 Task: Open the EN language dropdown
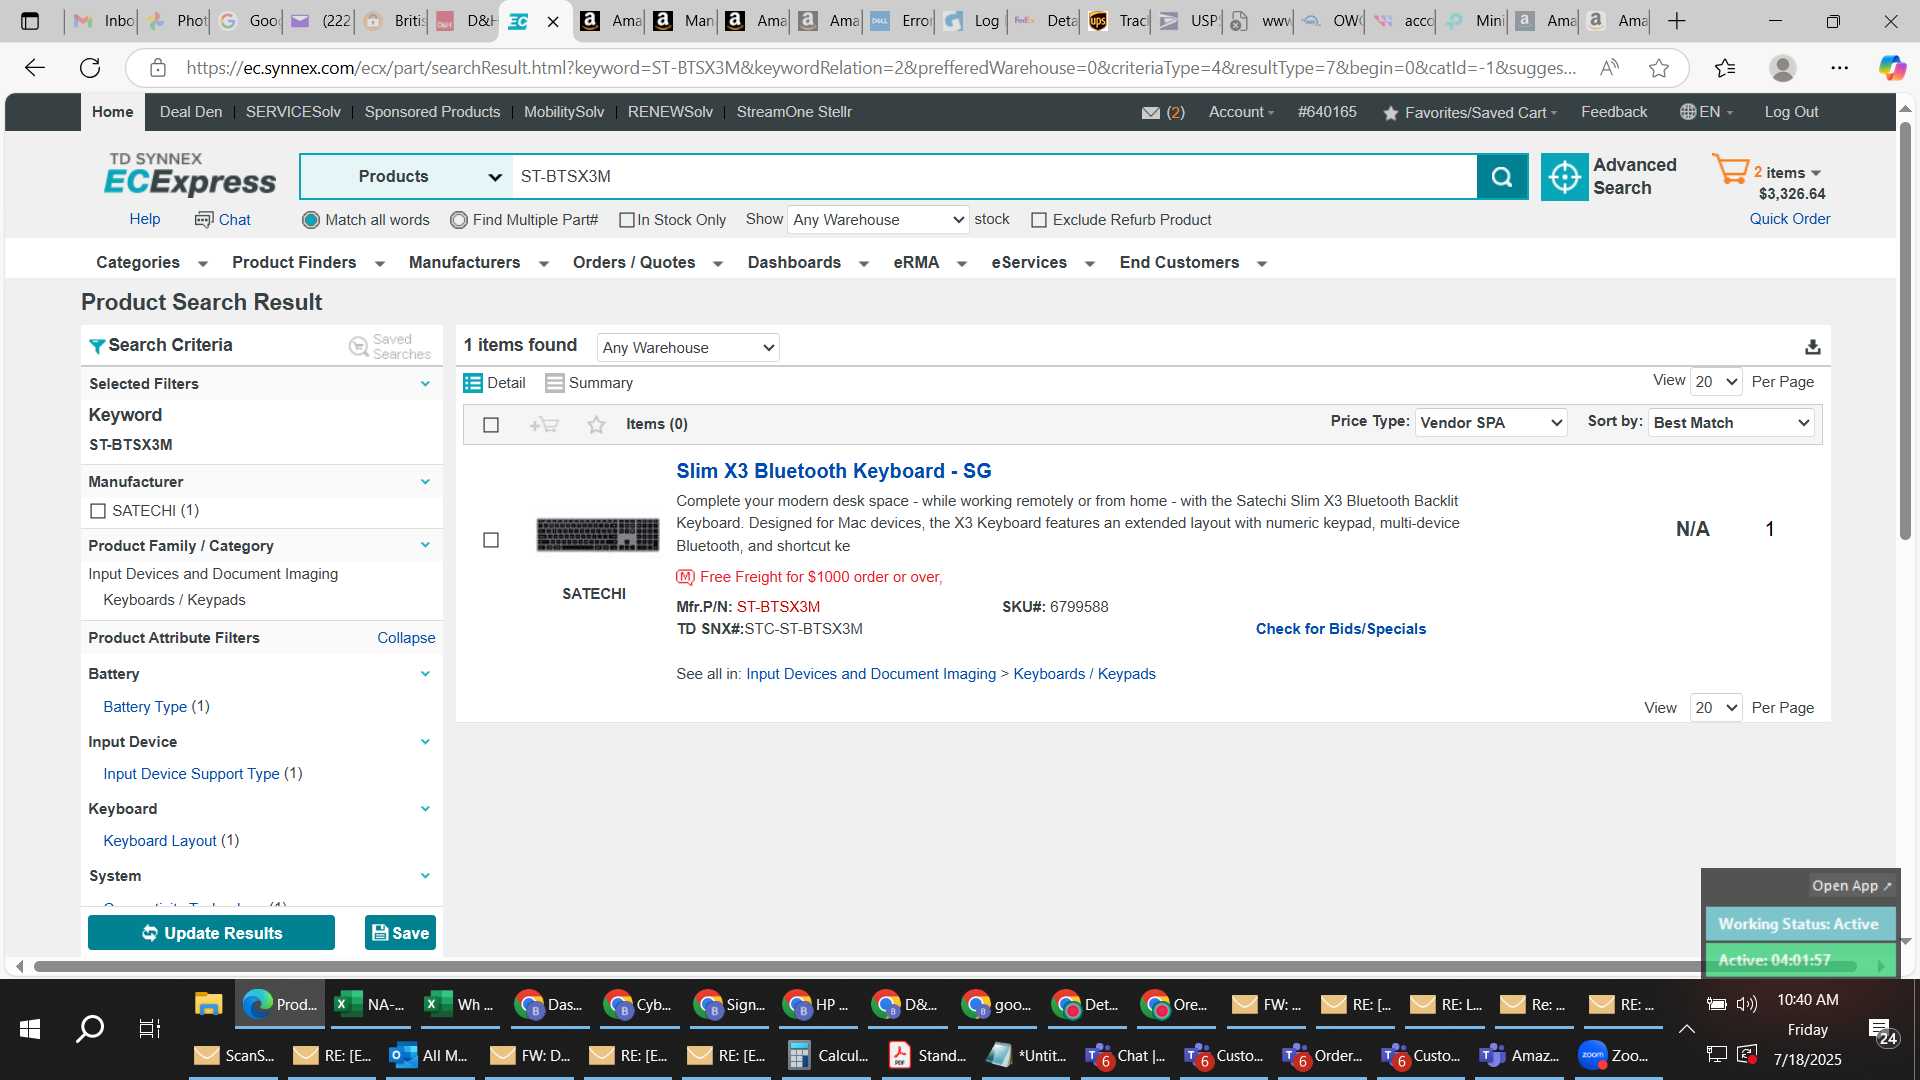(1706, 112)
